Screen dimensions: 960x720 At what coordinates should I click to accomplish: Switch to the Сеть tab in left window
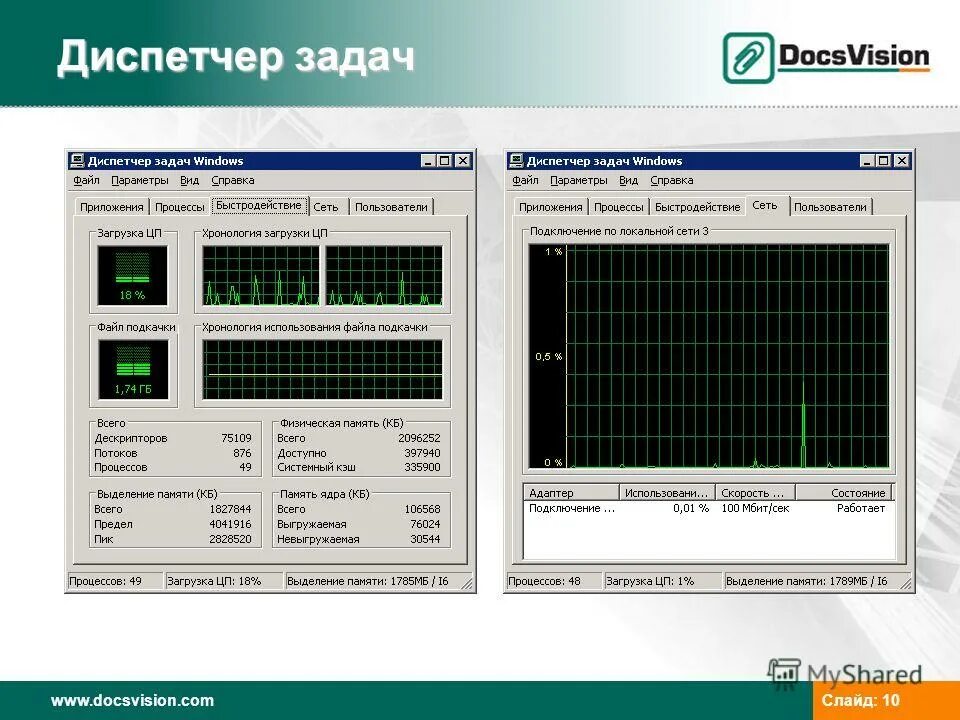[x=326, y=204]
